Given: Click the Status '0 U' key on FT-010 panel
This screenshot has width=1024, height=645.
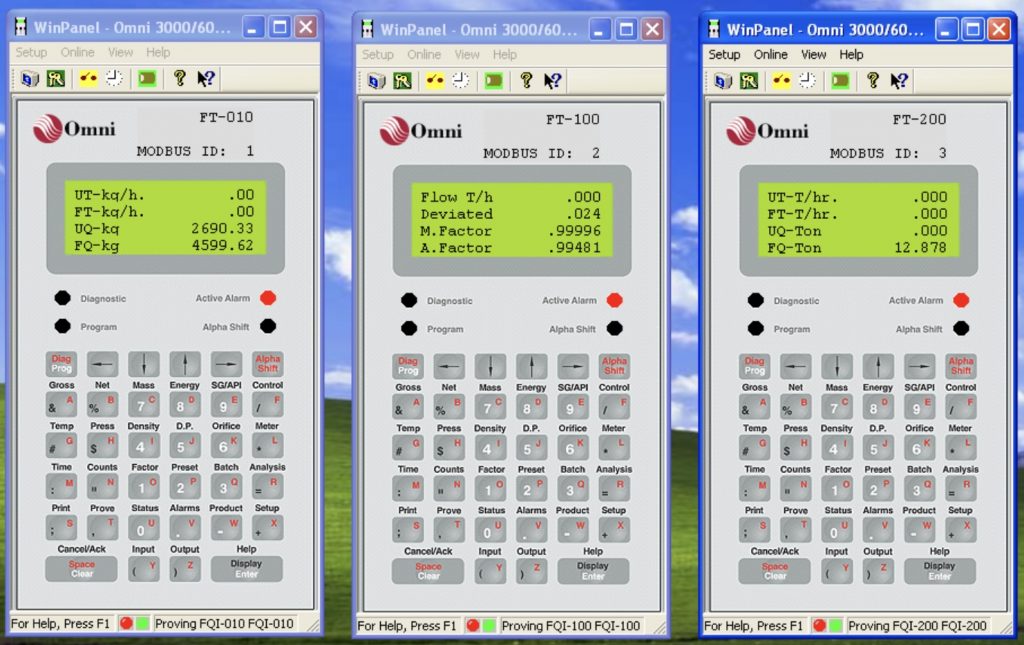Looking at the screenshot, I should point(144,527).
